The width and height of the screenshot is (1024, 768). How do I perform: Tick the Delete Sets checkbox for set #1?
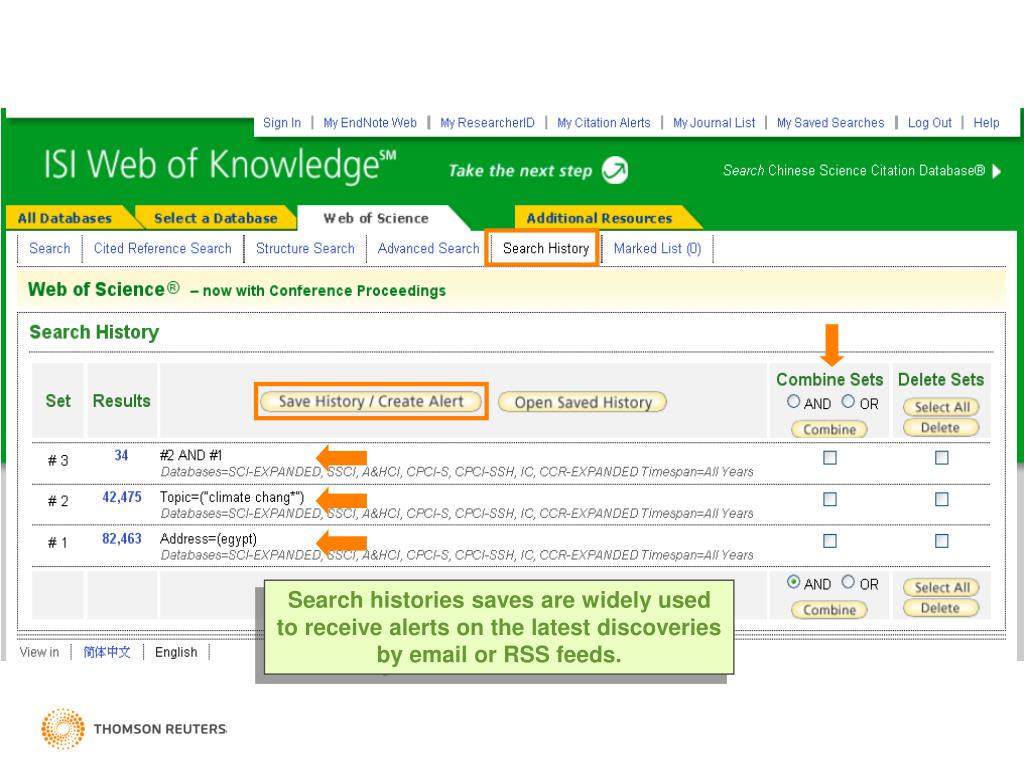click(941, 541)
